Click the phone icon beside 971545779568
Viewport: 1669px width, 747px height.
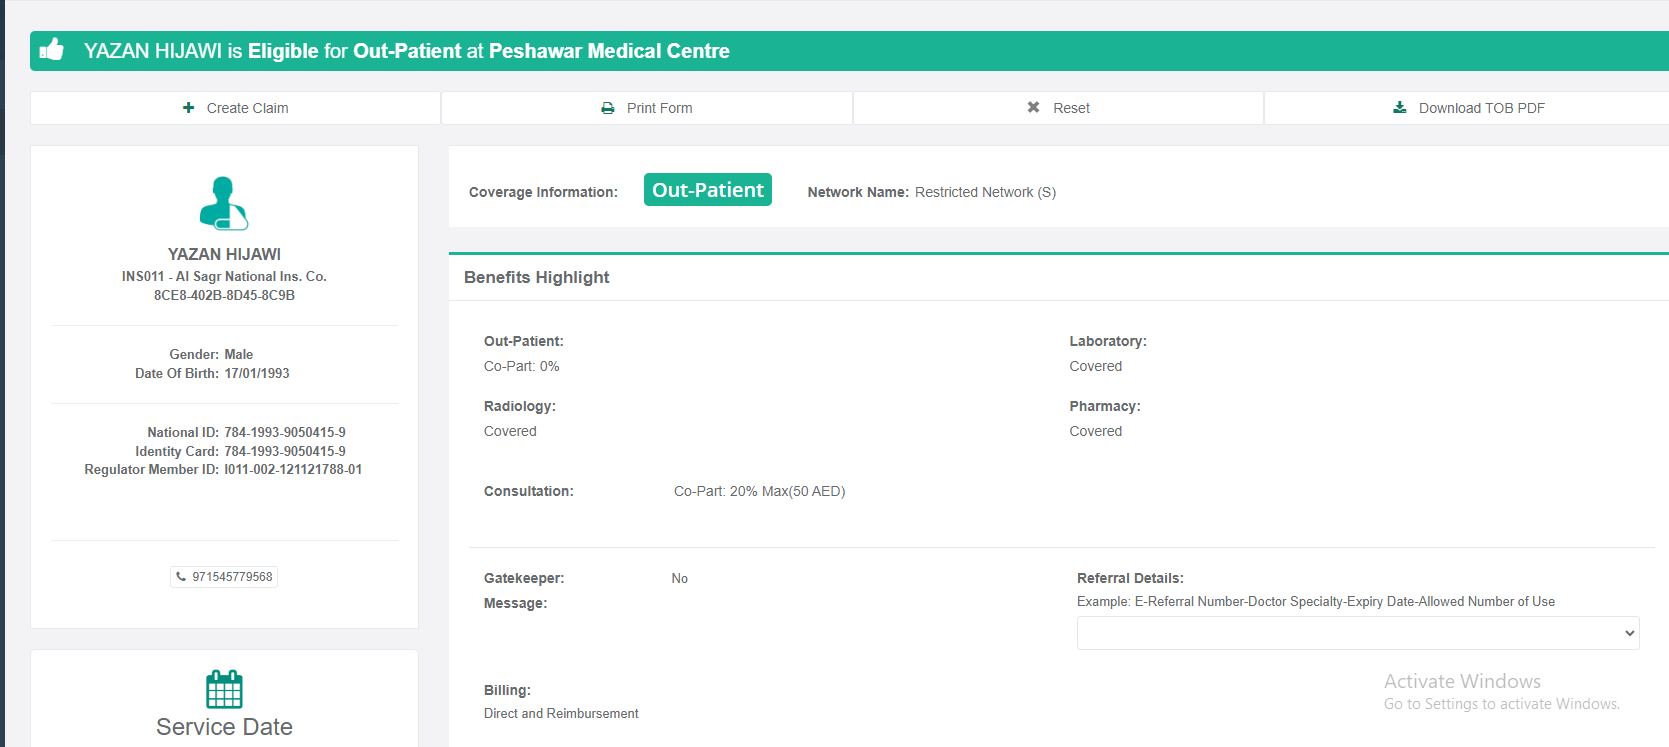click(181, 577)
